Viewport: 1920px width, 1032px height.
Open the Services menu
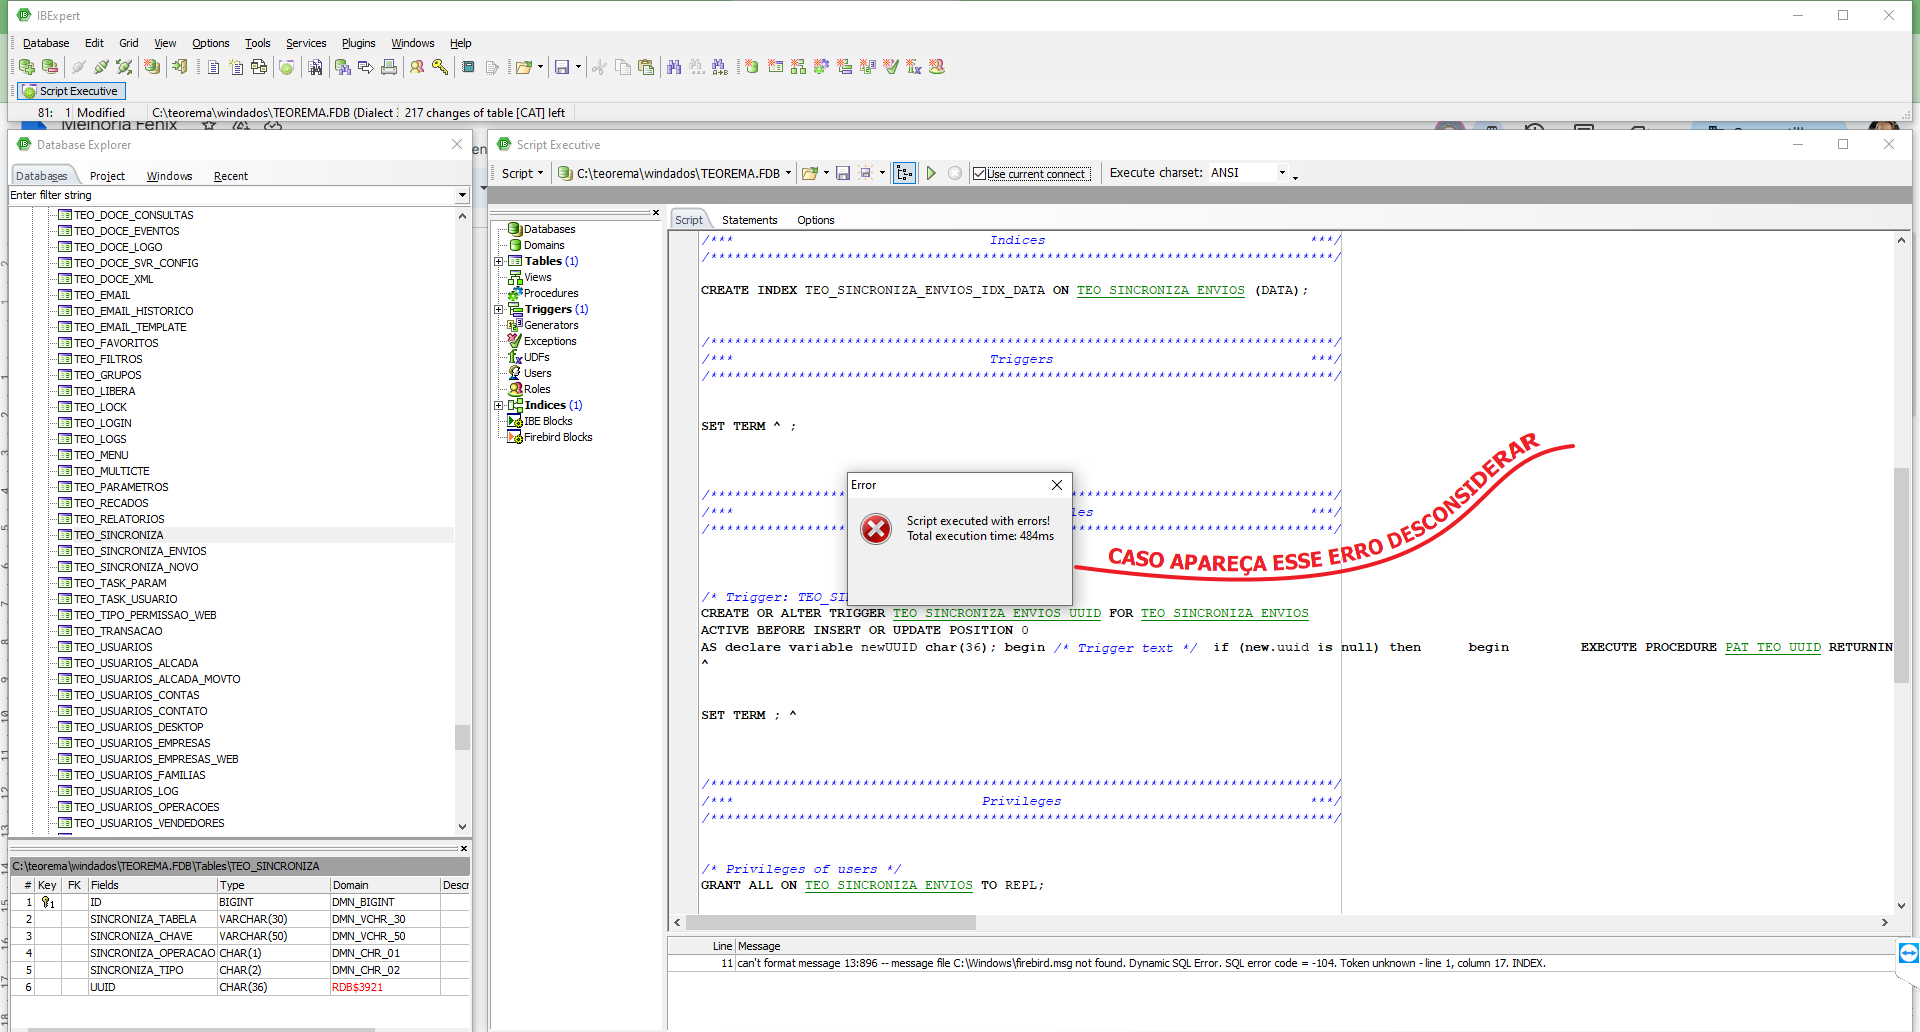(x=306, y=43)
